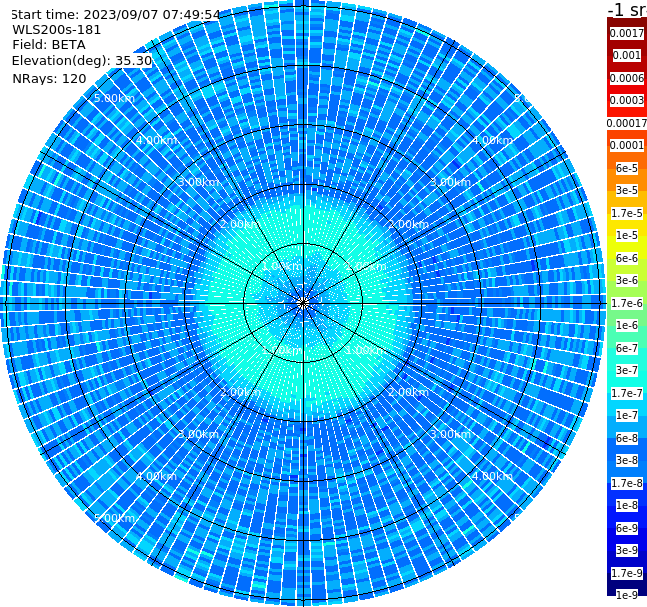Select the 3e-5 colorbar label
Viewport: 647px width, 607px height.
click(627, 190)
